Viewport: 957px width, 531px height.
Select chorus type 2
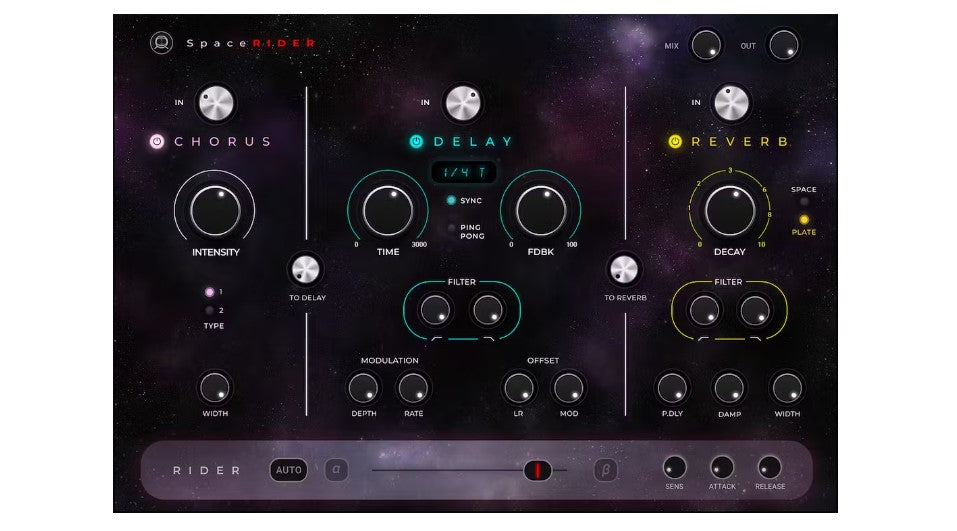tap(209, 311)
